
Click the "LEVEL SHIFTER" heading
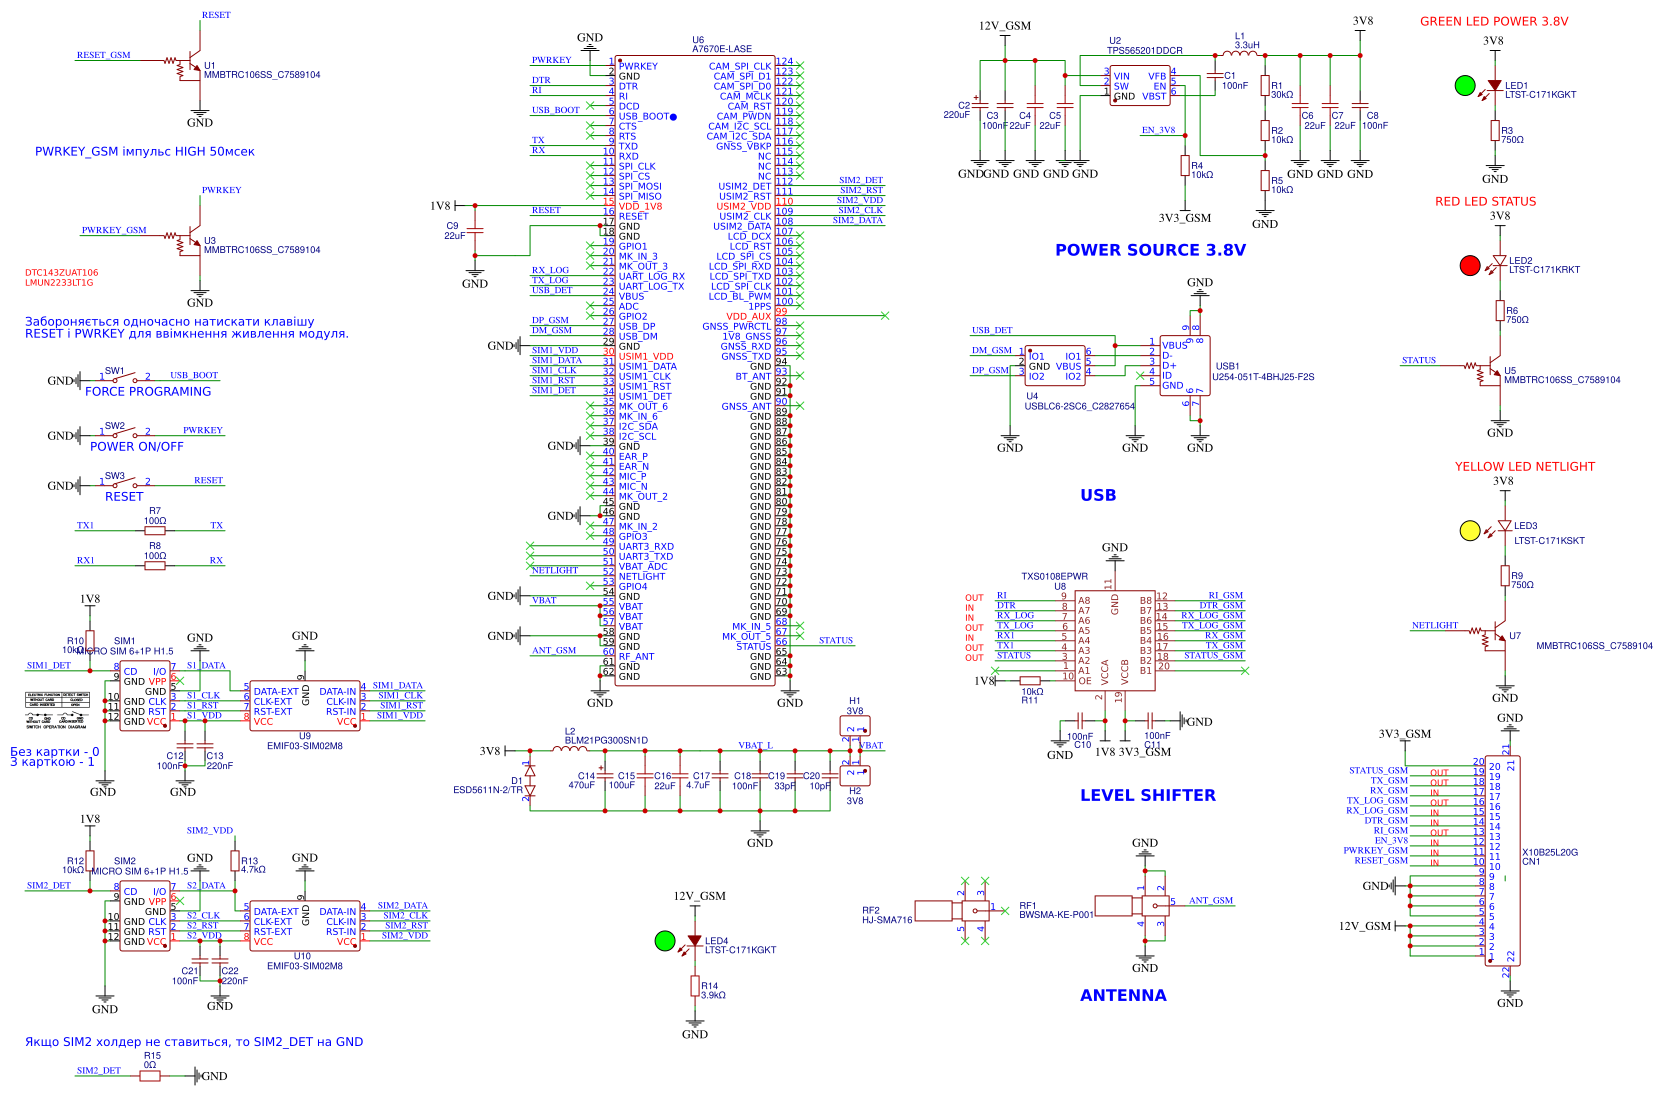click(1148, 795)
